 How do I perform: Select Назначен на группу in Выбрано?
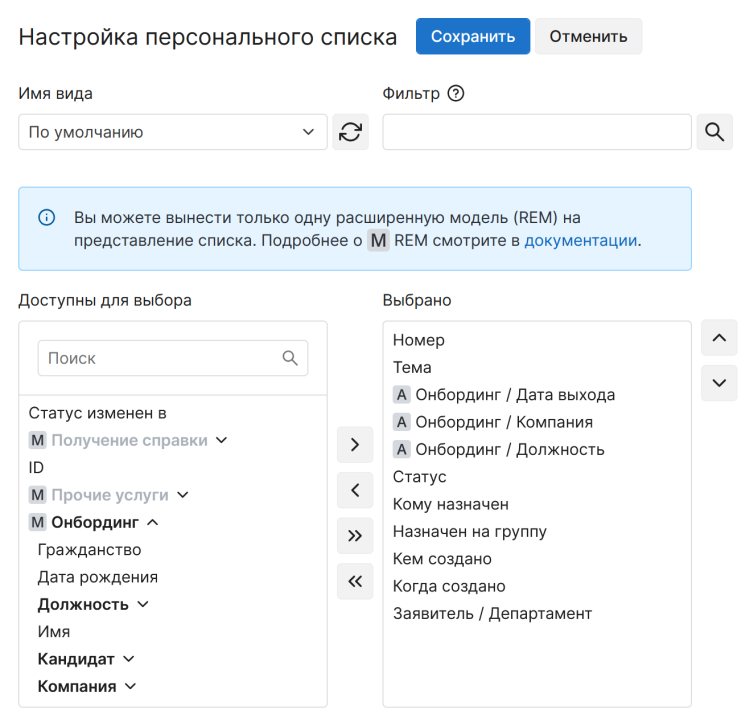click(470, 531)
